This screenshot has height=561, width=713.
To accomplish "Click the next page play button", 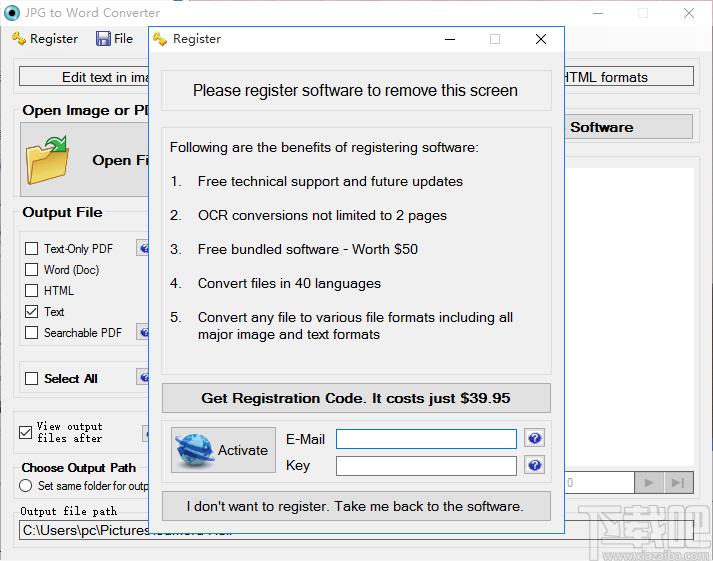I will click(649, 482).
